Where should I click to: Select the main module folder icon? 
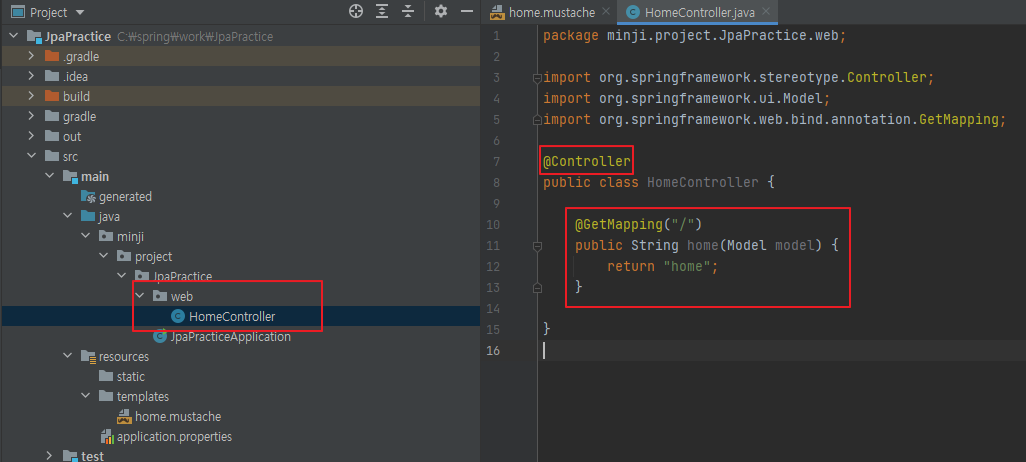[x=71, y=177]
